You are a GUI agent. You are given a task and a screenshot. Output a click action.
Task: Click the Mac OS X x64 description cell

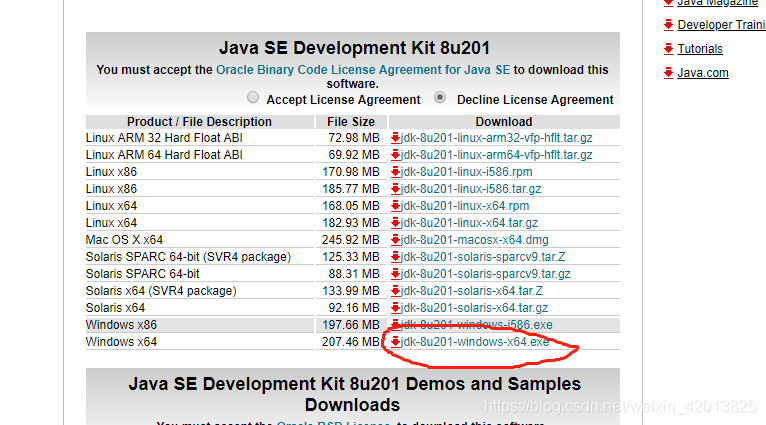[x=200, y=240]
